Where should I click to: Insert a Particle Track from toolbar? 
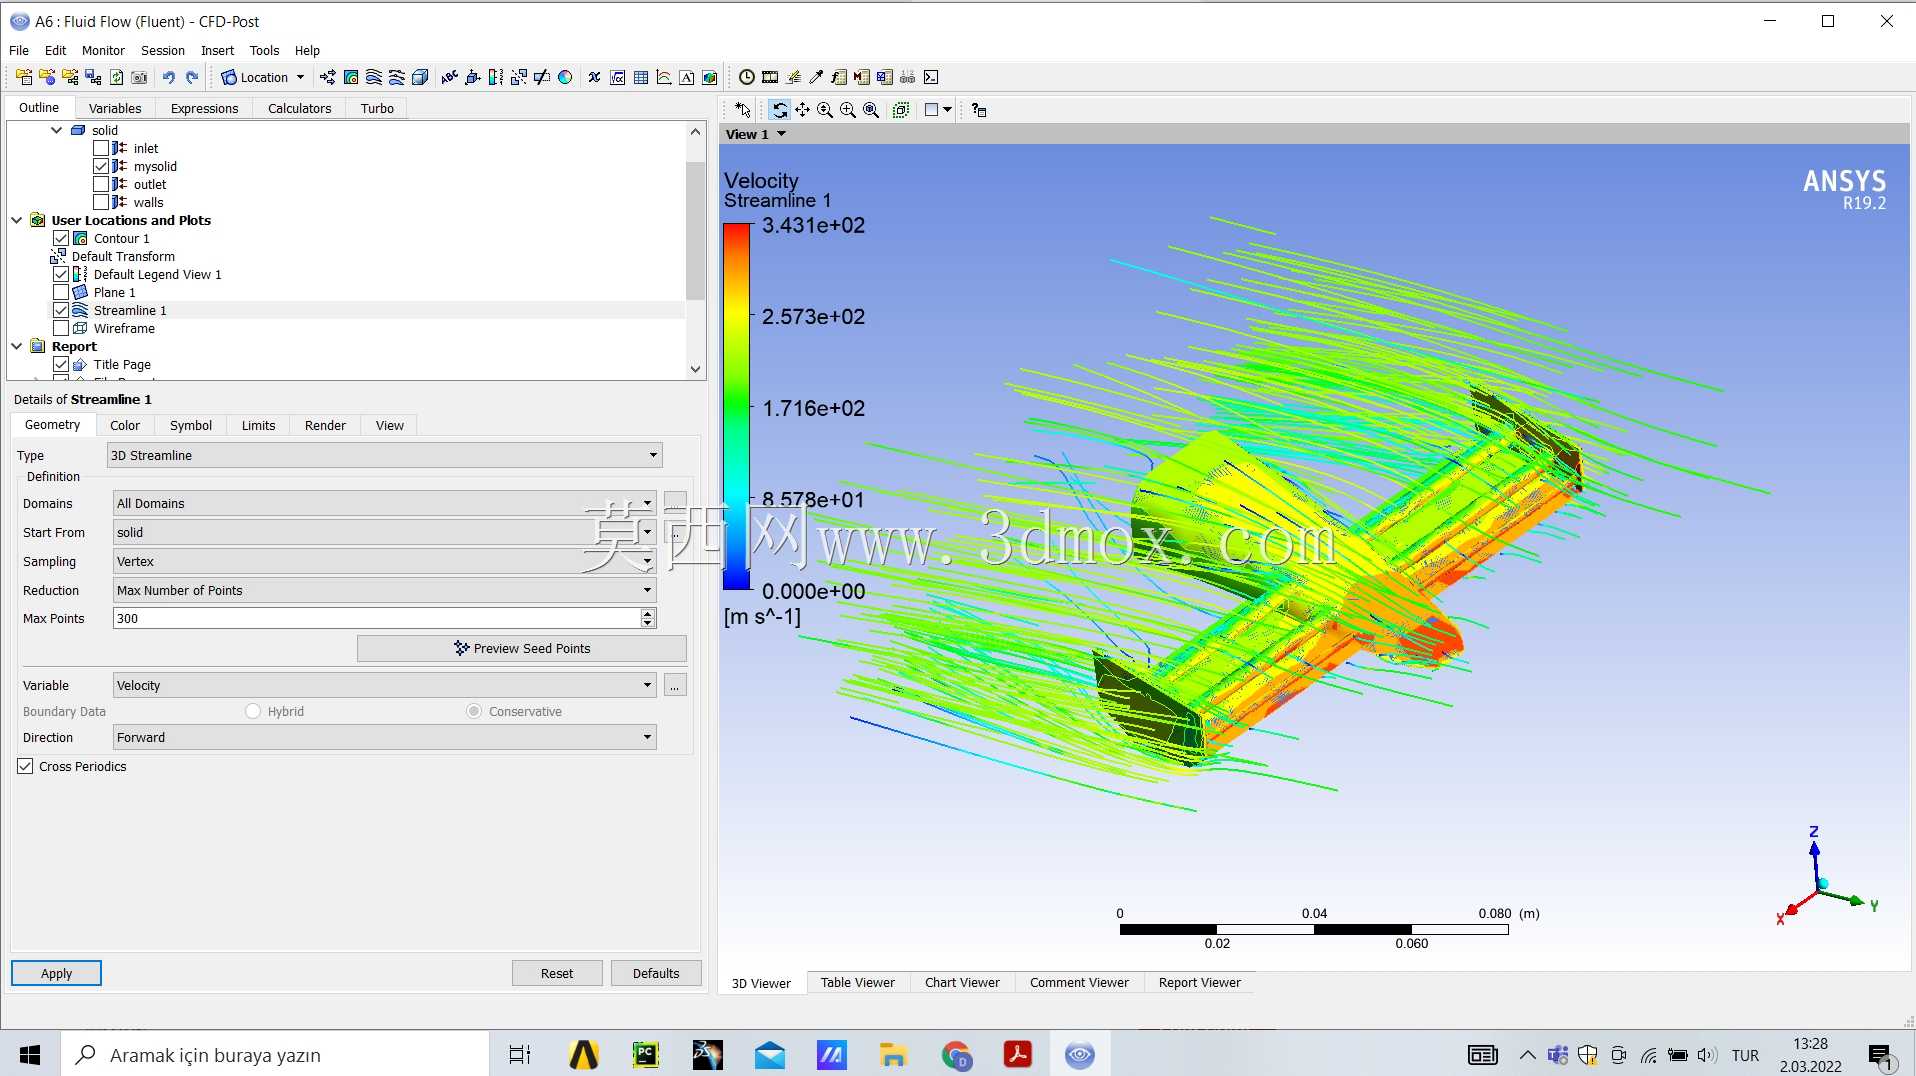click(397, 77)
